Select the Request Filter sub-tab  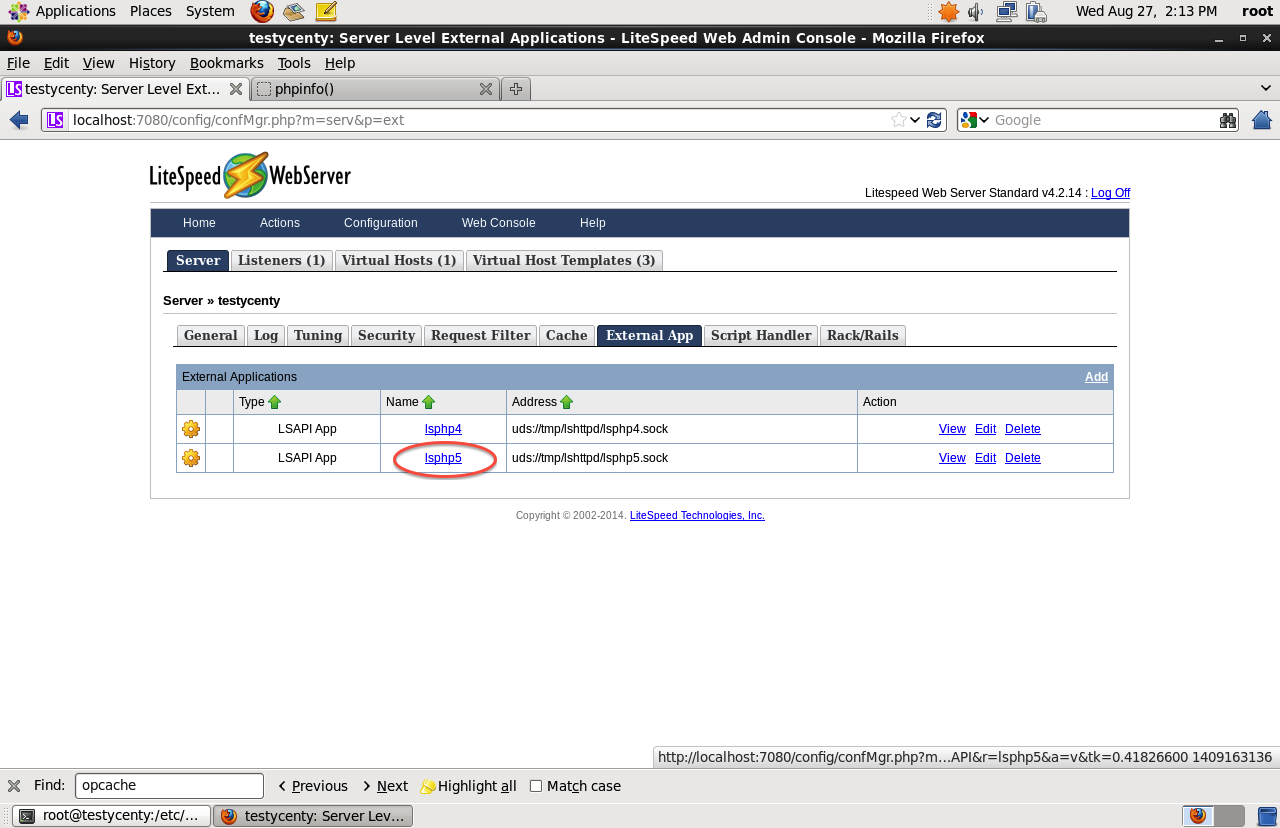[481, 335]
